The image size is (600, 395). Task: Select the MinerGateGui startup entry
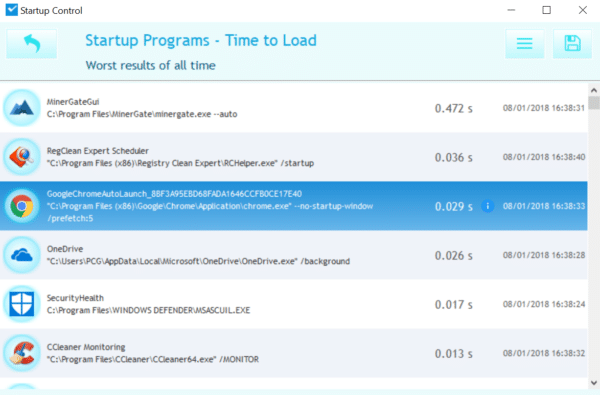click(x=293, y=108)
